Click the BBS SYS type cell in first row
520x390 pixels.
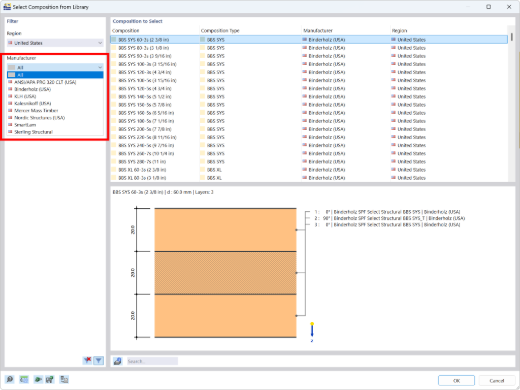tap(250, 40)
